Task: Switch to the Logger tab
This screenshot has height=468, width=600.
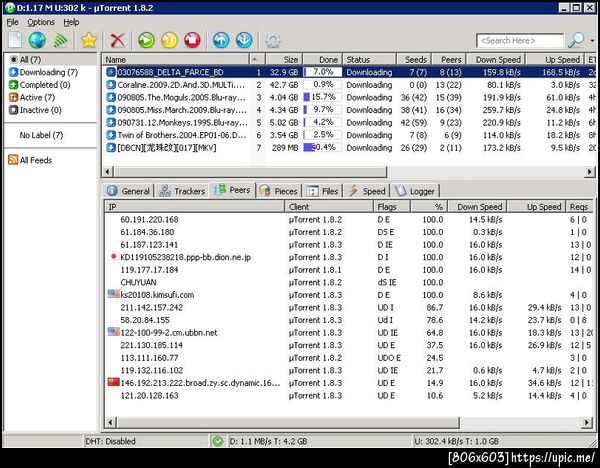Action: coord(415,191)
